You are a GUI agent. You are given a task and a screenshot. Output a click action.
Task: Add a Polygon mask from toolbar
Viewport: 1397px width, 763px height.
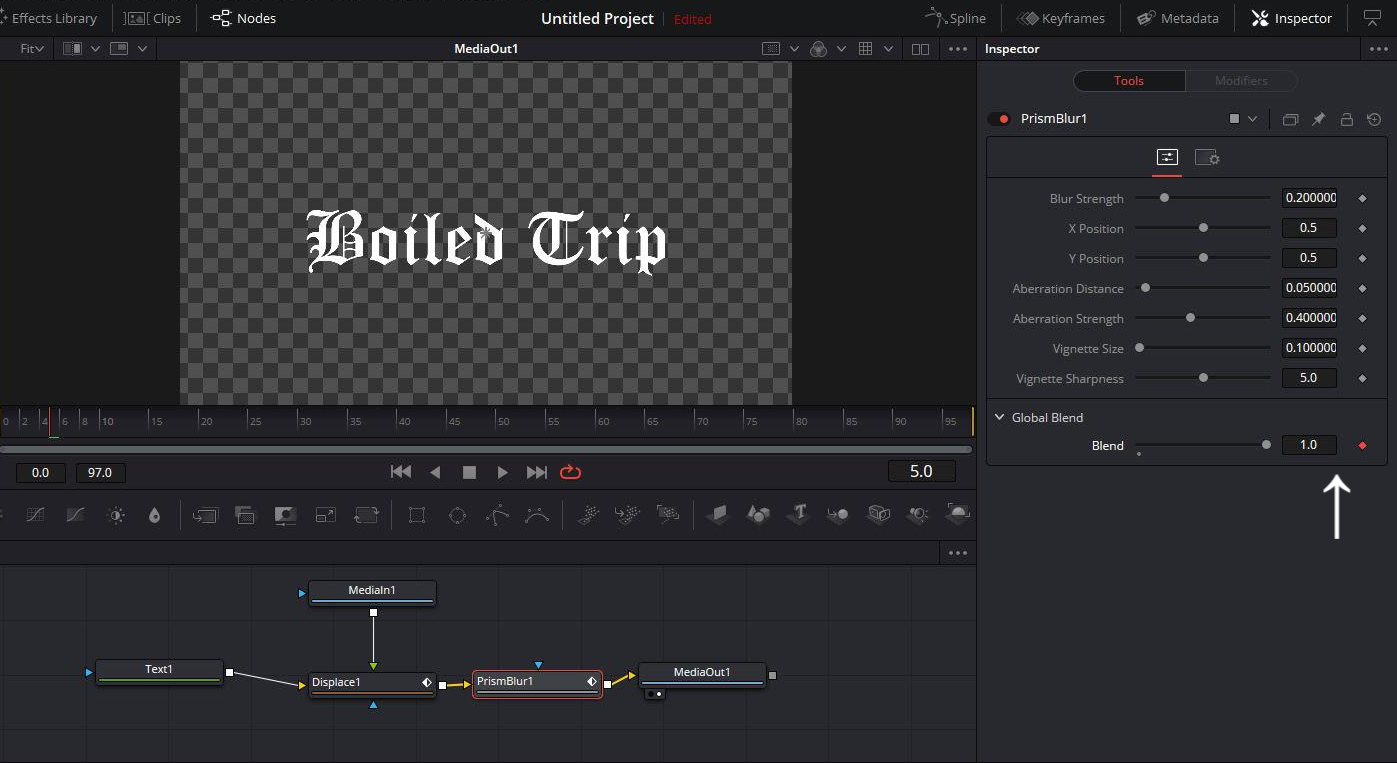coord(497,515)
